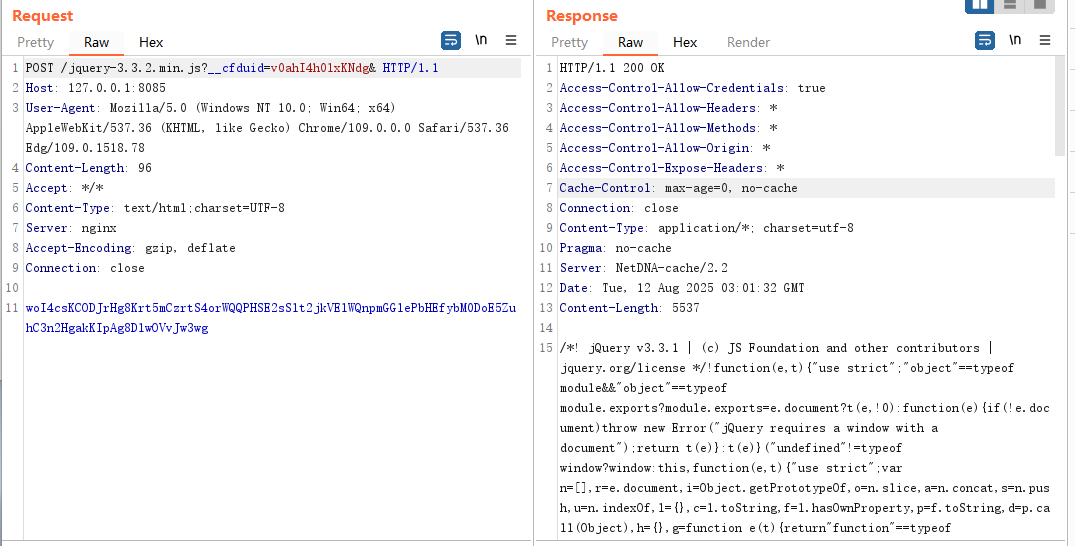Toggle word wrap icon in Request panel
Viewport: 1075px width, 546px height.
point(451,40)
